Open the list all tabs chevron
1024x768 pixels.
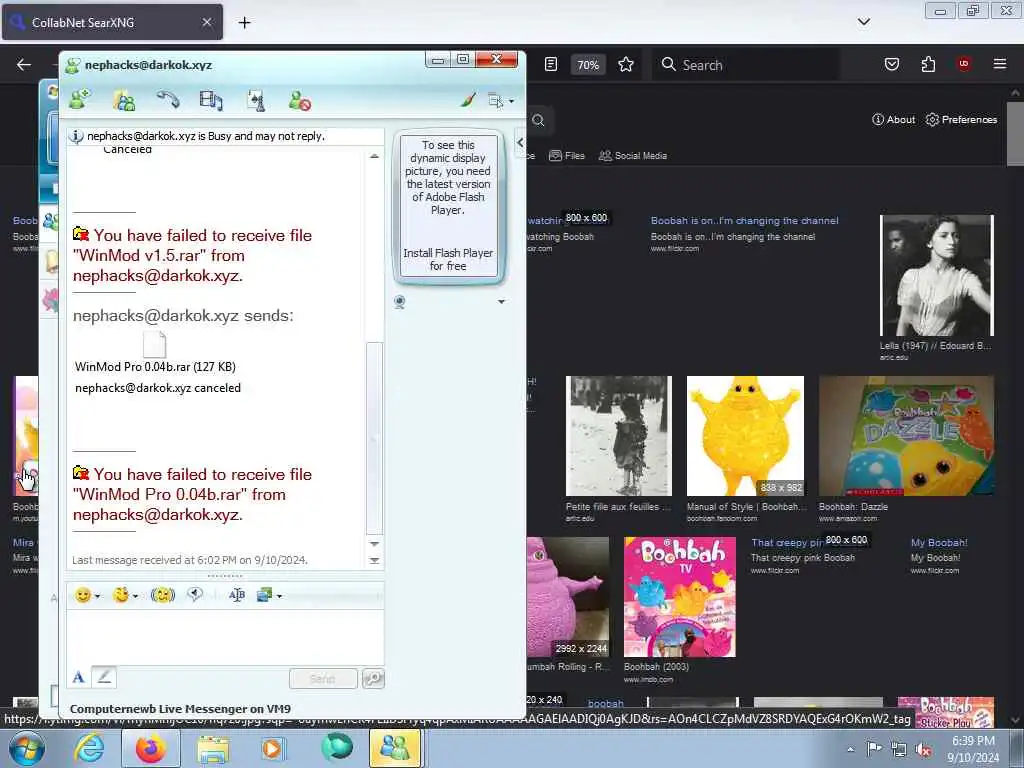(x=863, y=22)
